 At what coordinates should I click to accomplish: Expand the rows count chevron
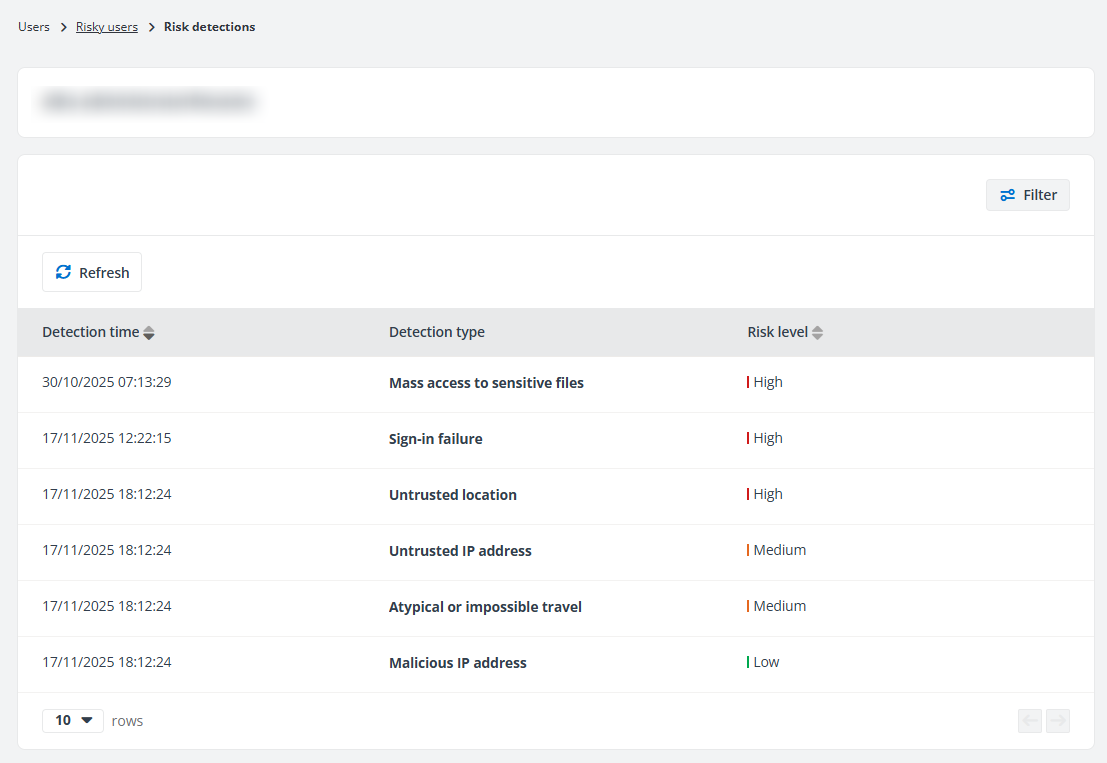tap(87, 720)
